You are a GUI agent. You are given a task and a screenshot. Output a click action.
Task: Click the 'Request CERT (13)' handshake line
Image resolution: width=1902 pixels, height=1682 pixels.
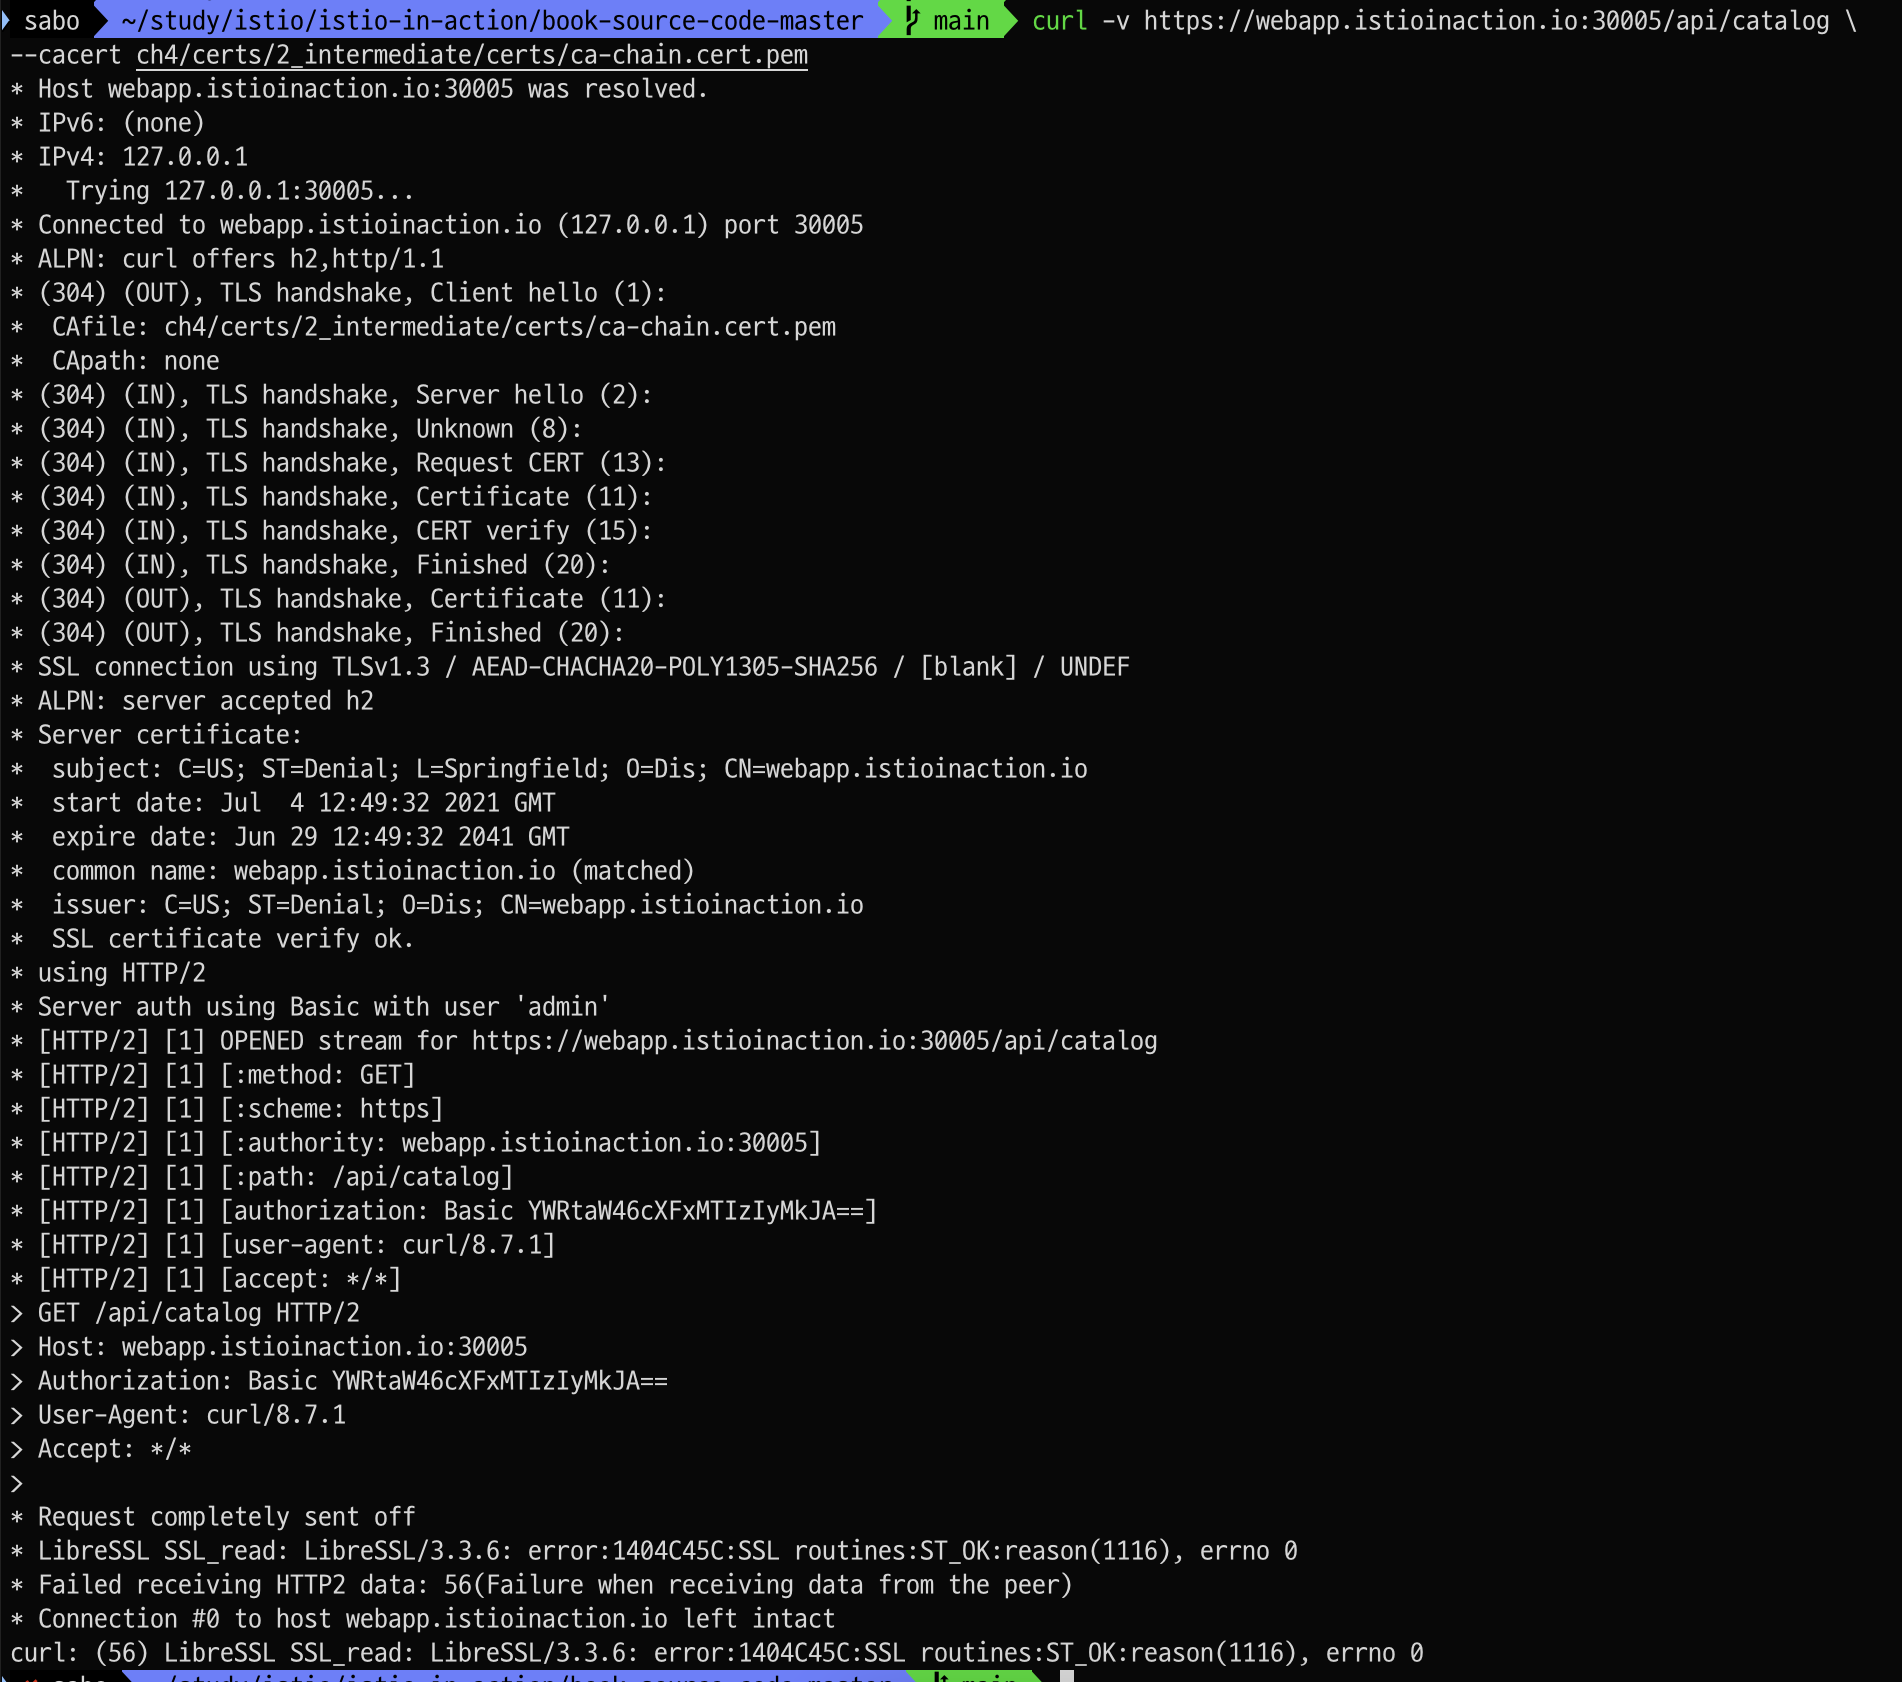(338, 463)
